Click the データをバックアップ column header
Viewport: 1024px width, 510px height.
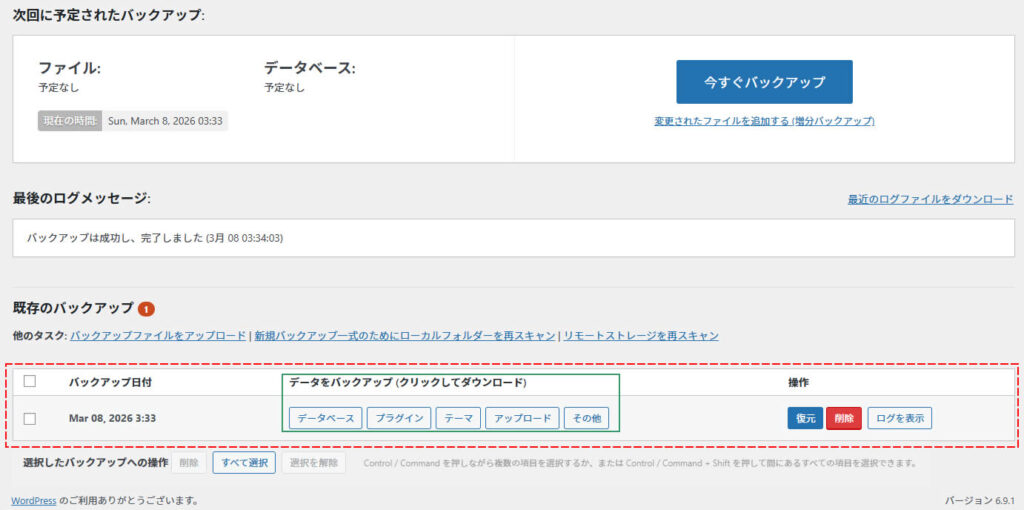[x=408, y=383]
